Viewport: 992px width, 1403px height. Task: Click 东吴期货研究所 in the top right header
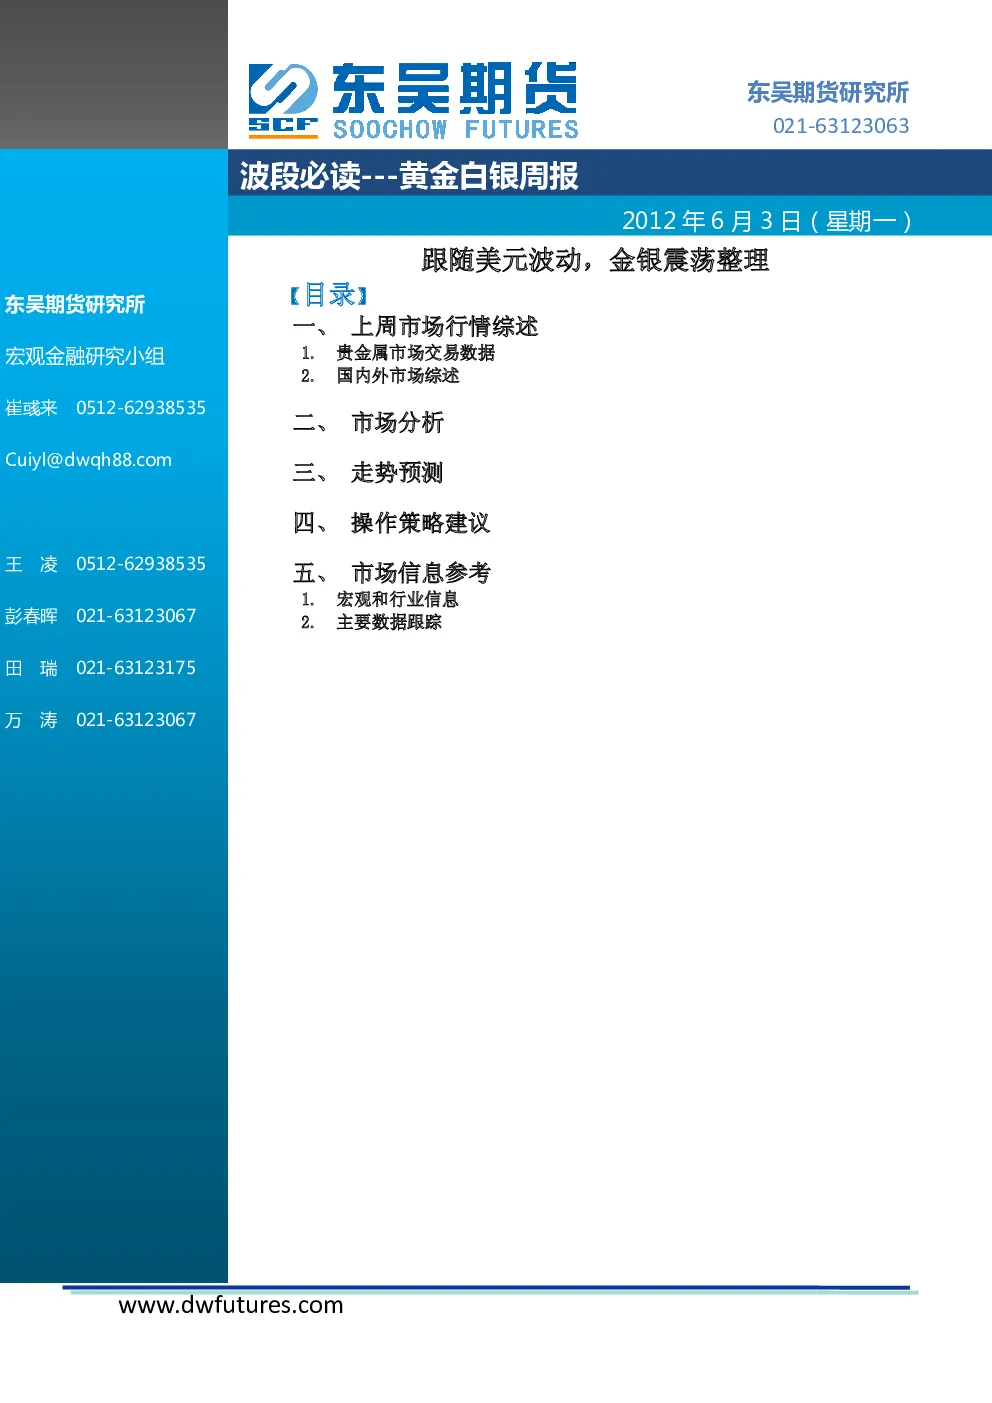(x=828, y=92)
